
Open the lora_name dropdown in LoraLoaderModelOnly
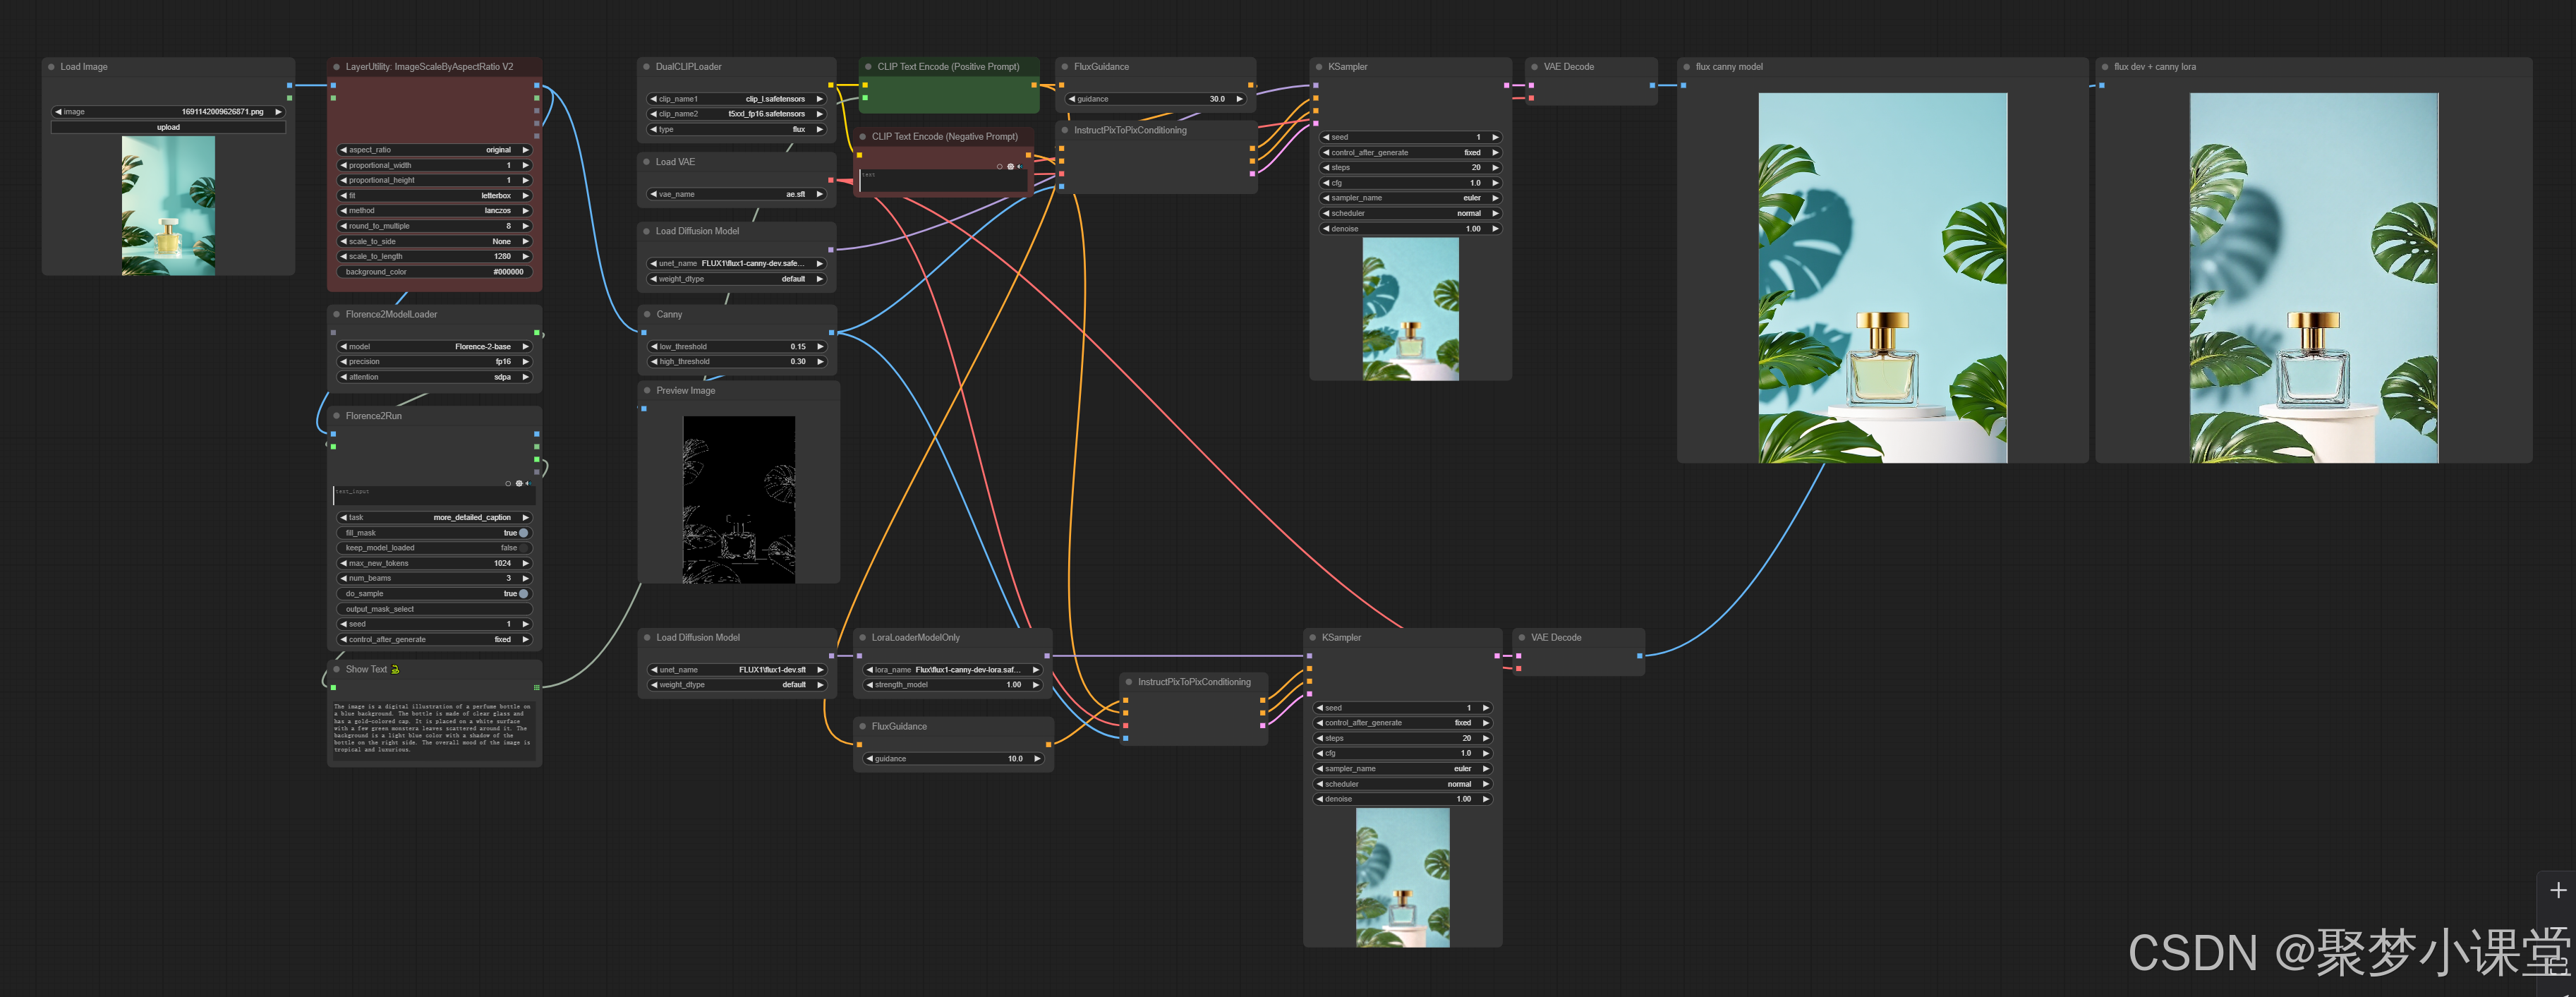[952, 670]
